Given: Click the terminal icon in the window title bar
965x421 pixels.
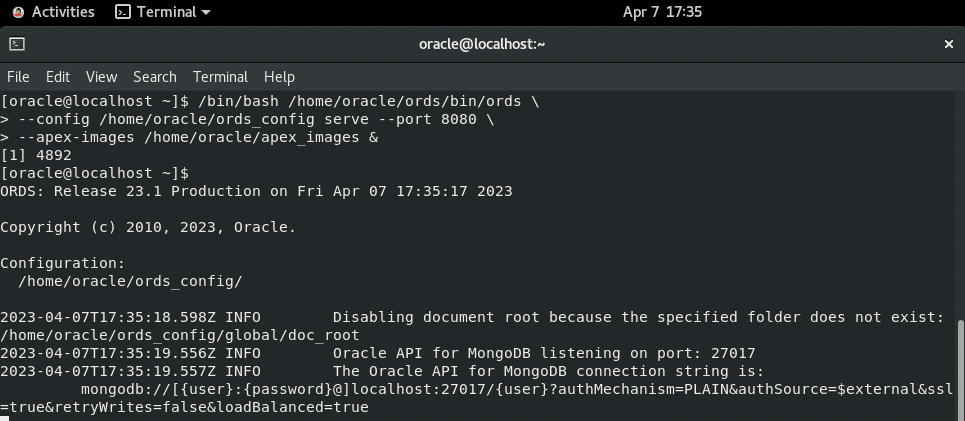Looking at the screenshot, I should [x=17, y=44].
